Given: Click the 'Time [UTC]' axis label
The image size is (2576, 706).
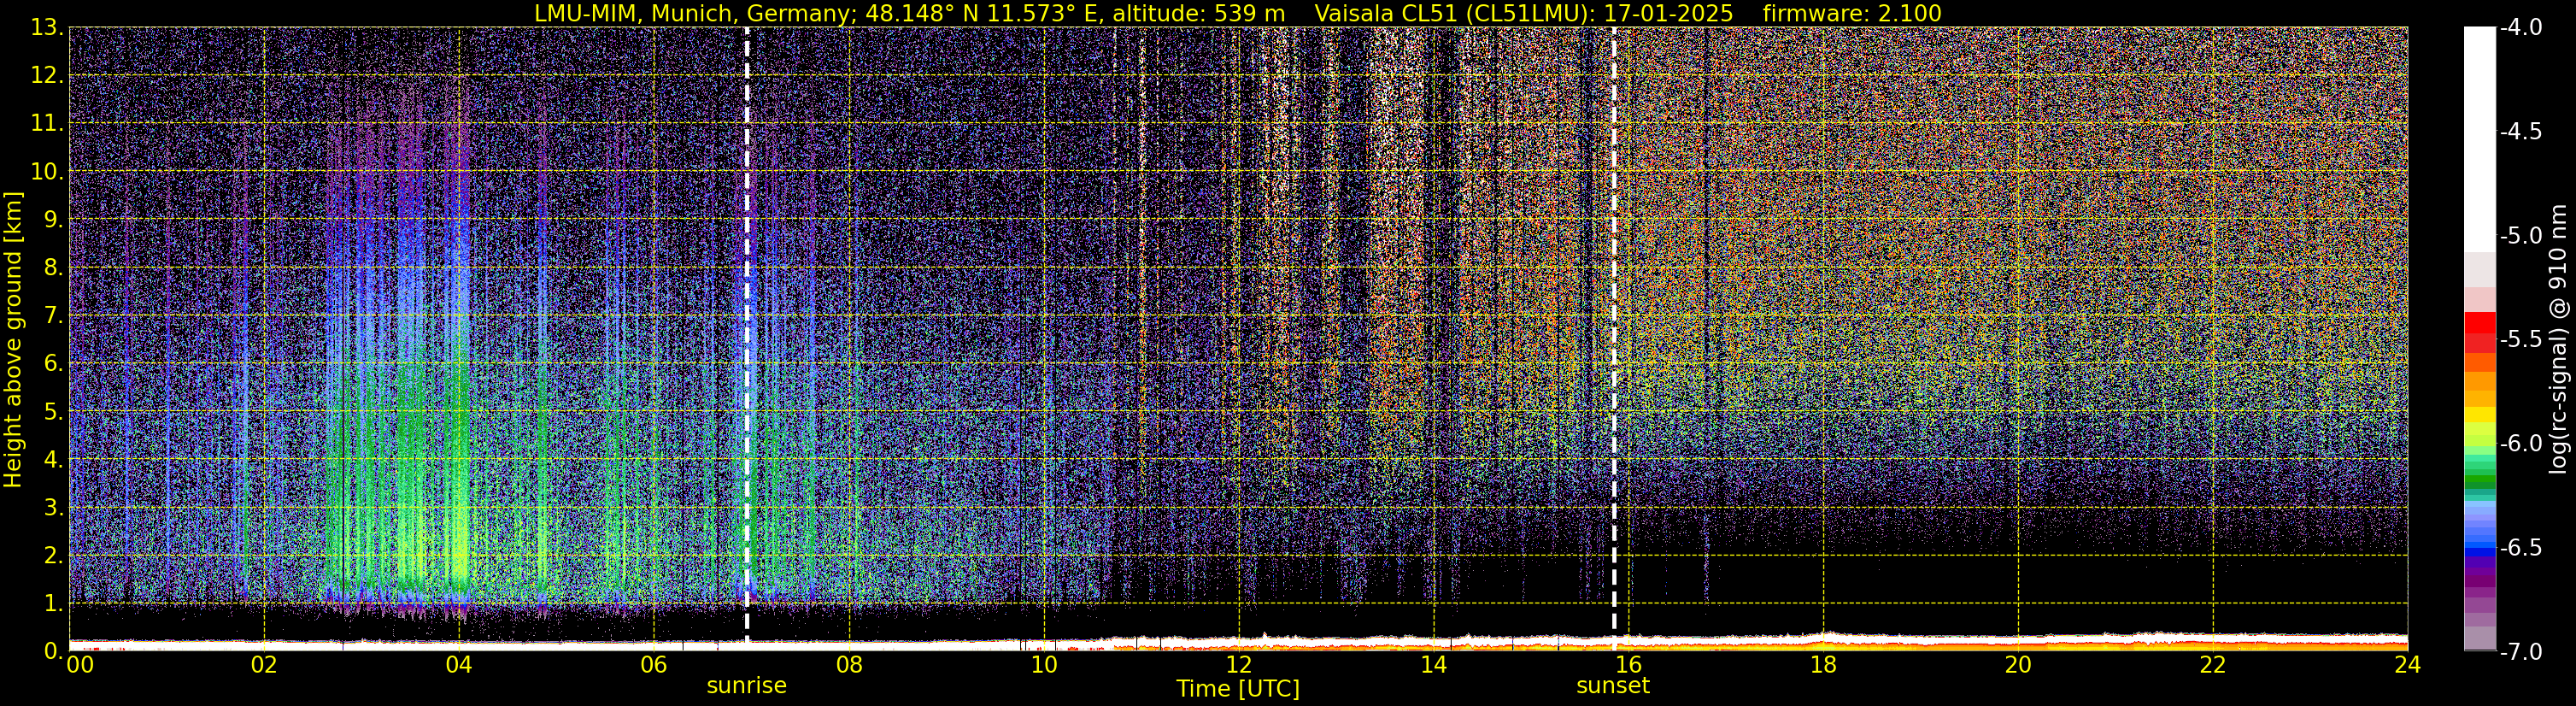Looking at the screenshot, I should (1238, 689).
